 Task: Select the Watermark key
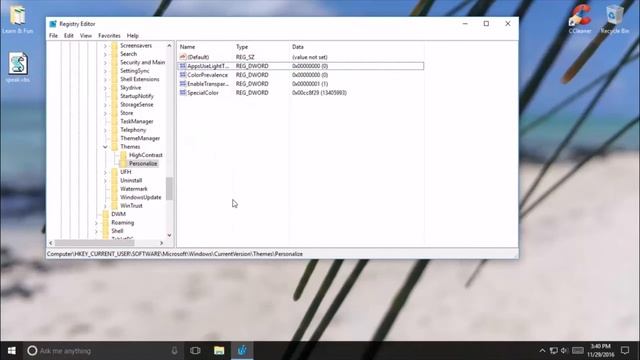point(134,189)
